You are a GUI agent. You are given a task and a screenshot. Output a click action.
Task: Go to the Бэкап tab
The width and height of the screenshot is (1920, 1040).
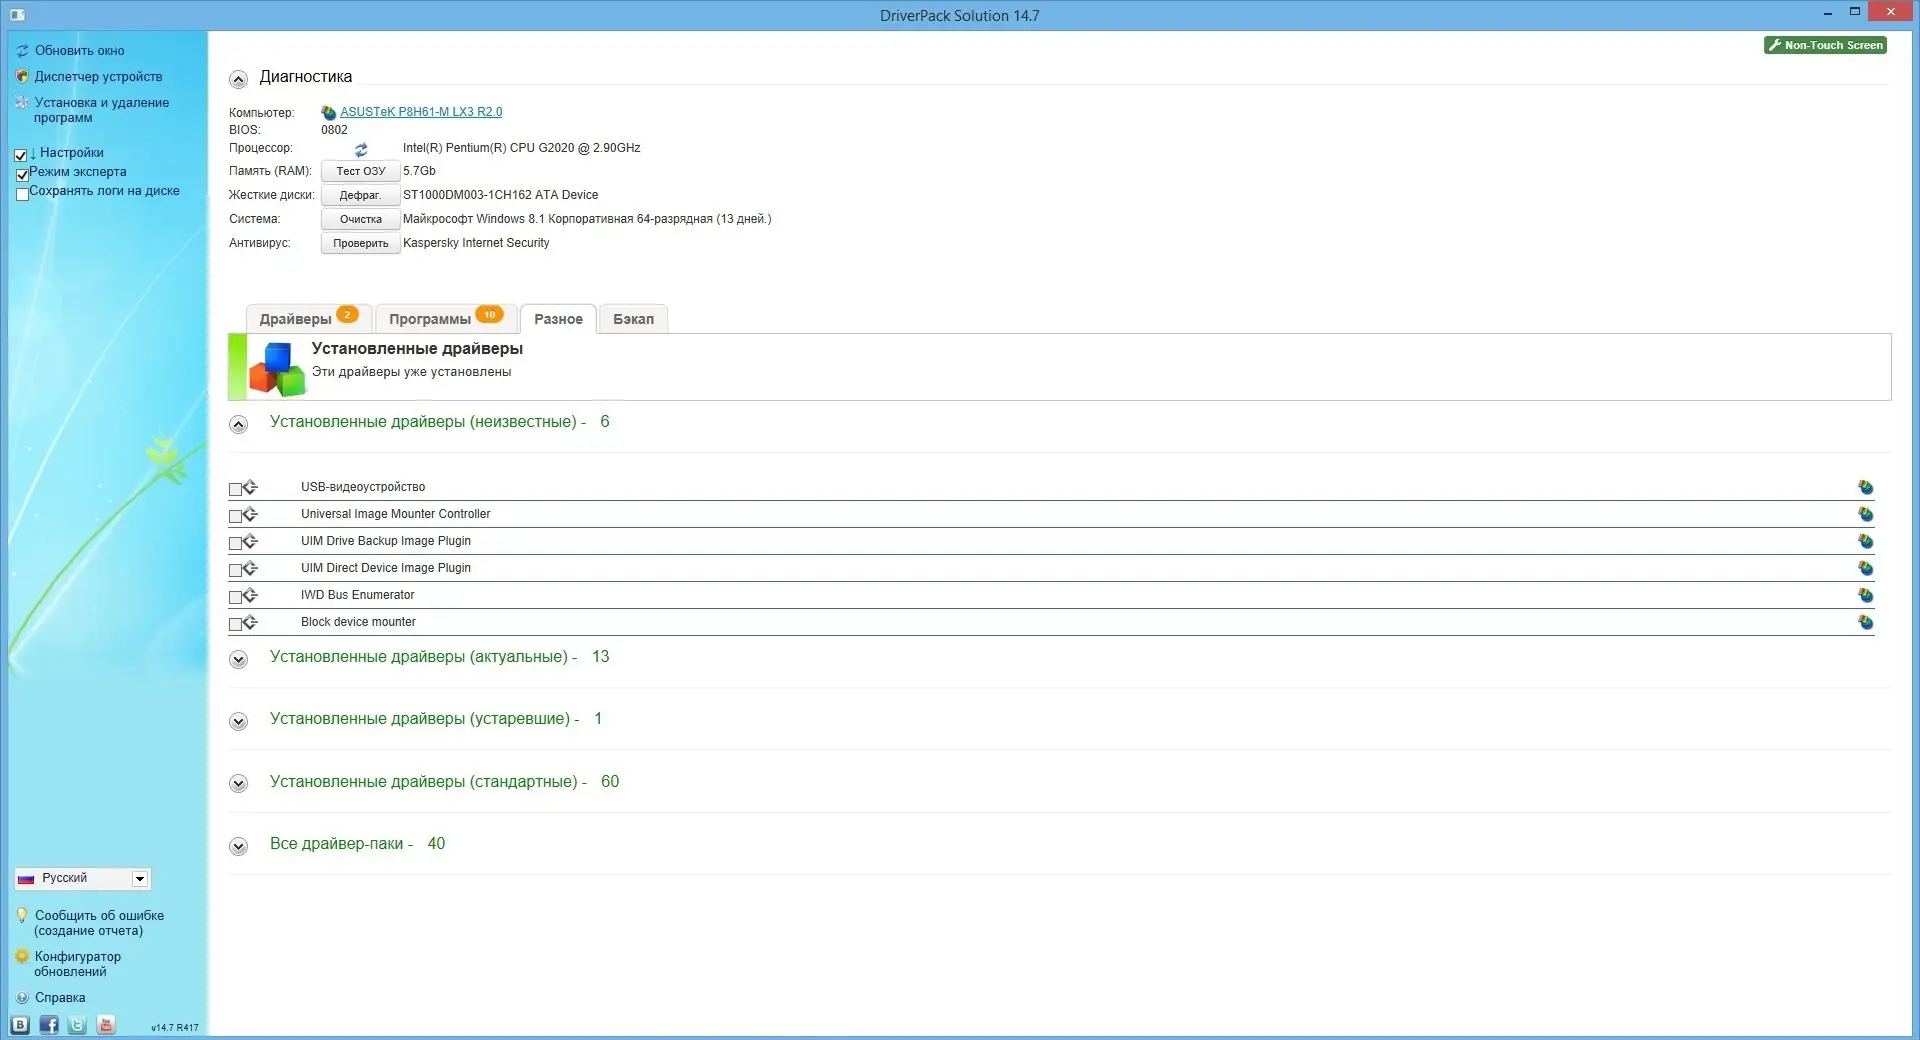633,318
